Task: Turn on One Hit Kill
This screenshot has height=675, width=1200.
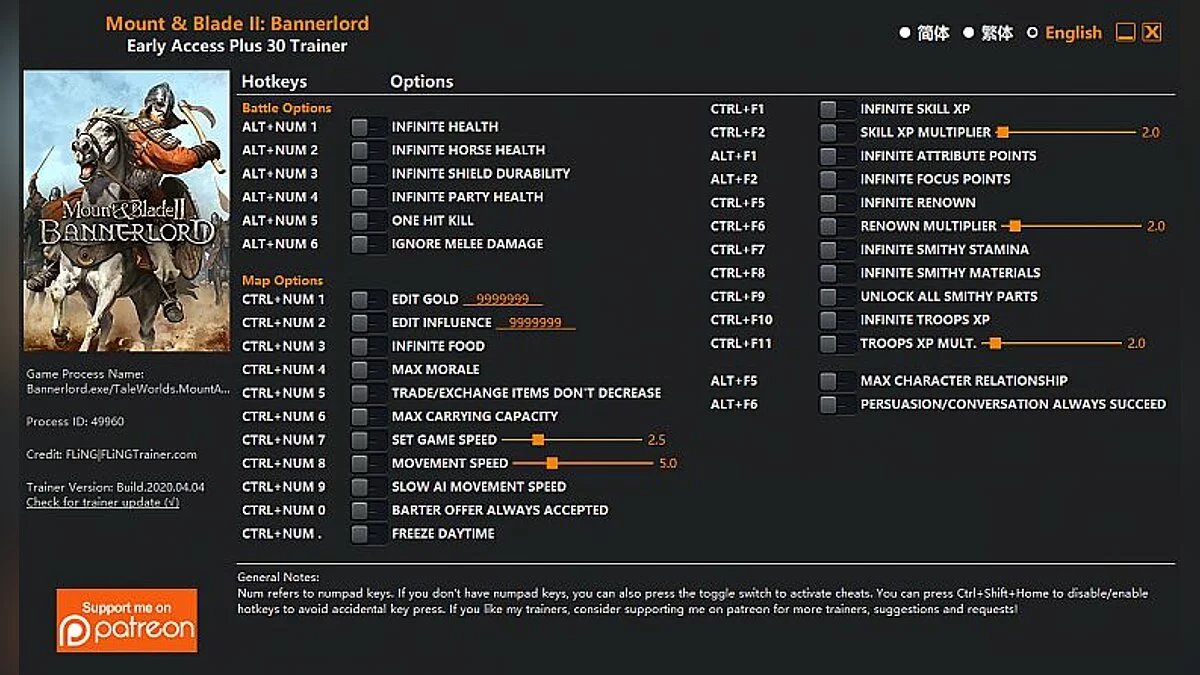Action: 368,220
